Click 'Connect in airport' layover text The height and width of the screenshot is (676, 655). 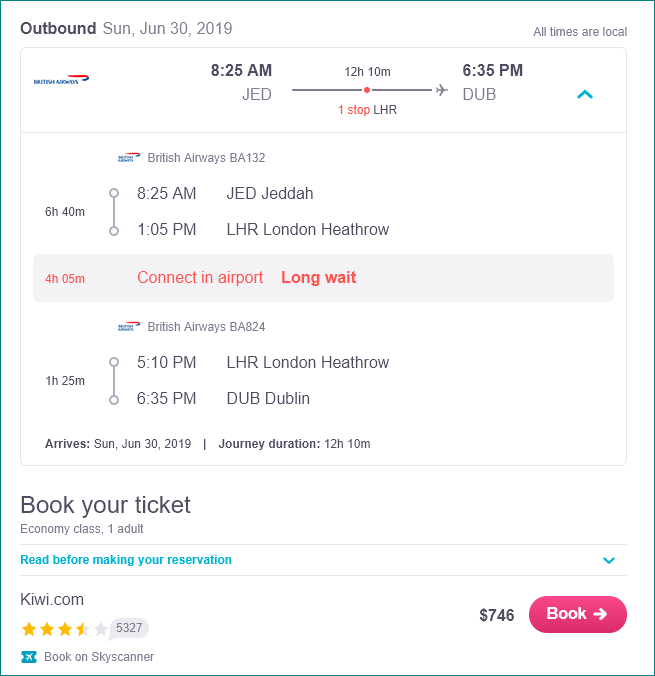(200, 278)
